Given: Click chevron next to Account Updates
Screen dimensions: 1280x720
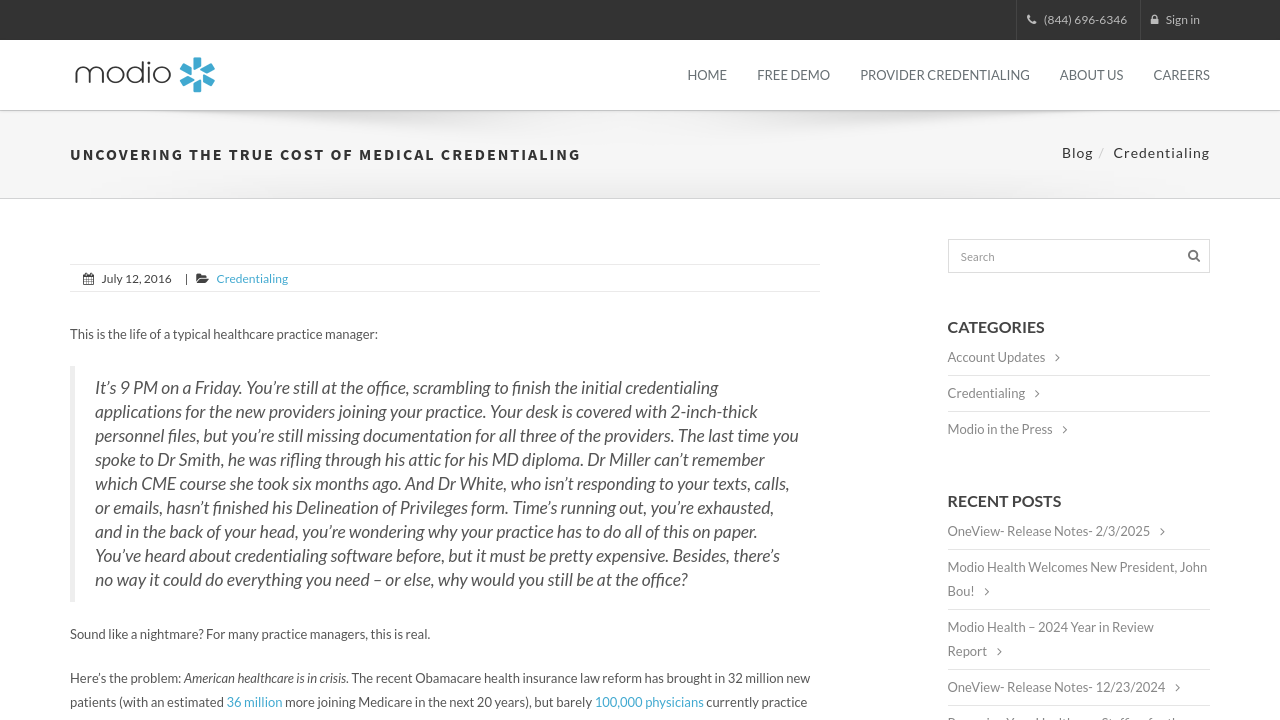Looking at the screenshot, I should click(1057, 358).
